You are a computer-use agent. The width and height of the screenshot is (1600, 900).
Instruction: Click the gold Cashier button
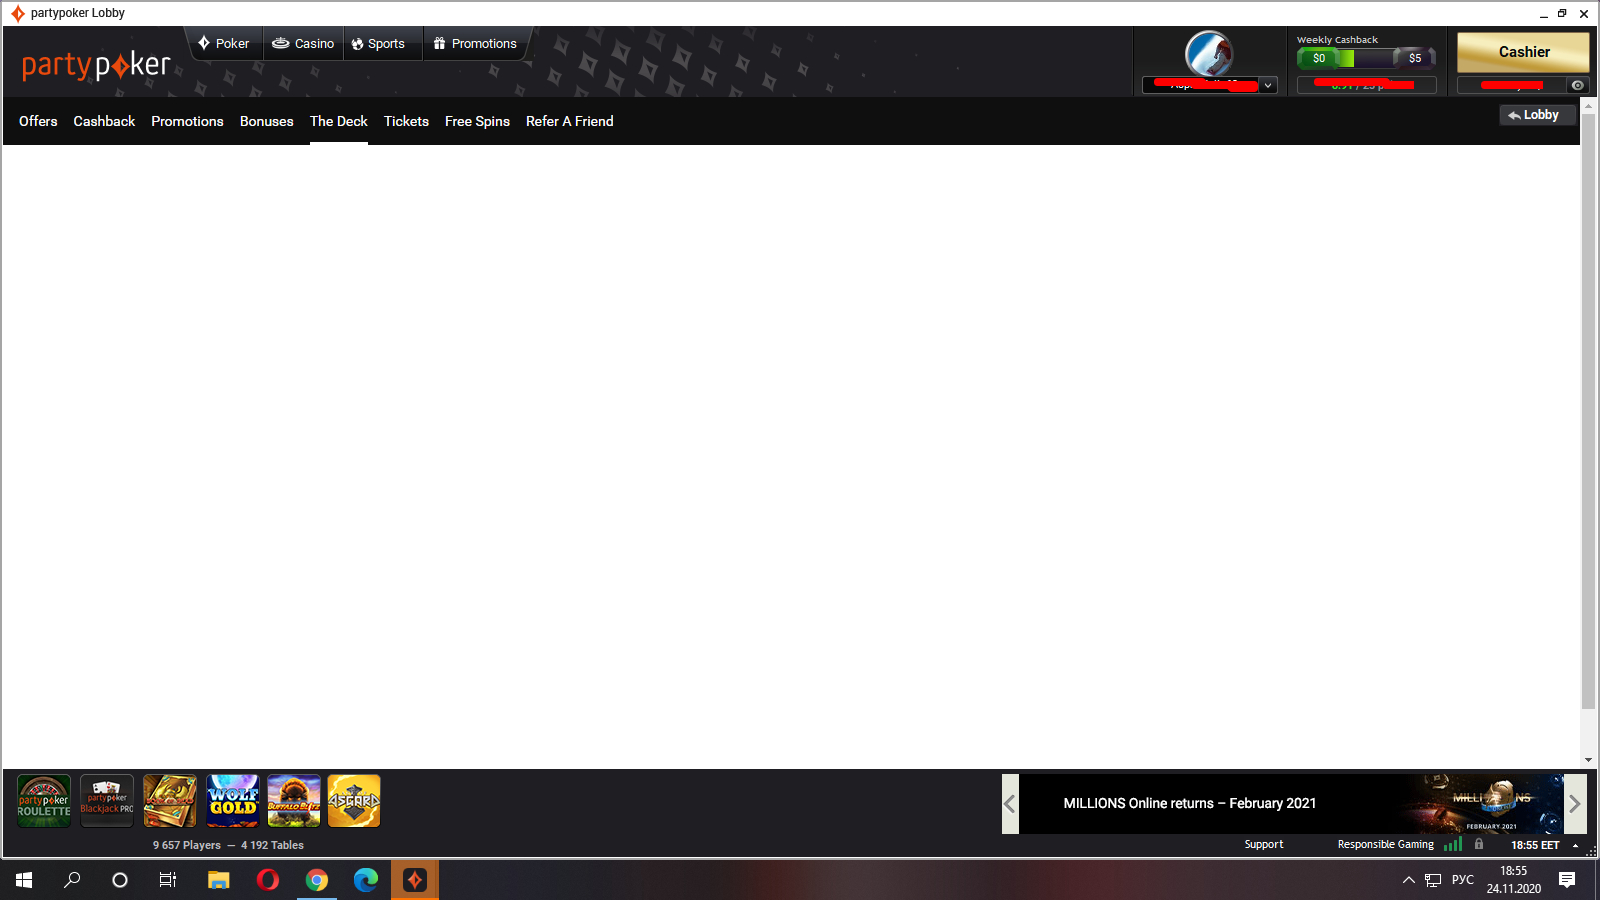click(x=1523, y=52)
